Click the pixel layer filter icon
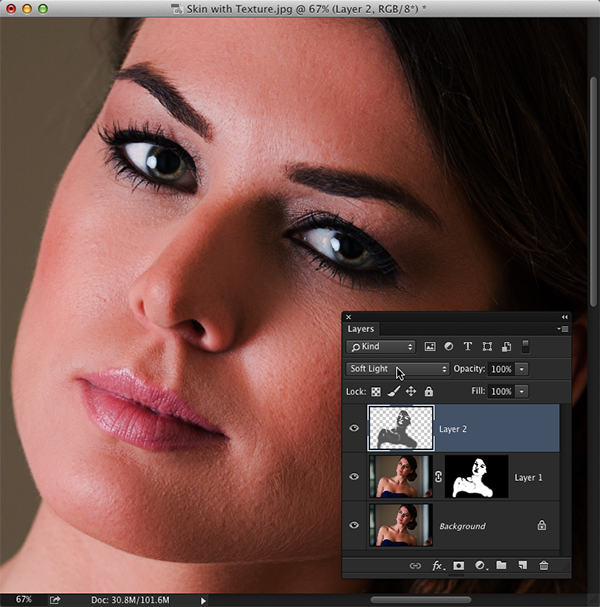600x607 pixels. point(430,347)
